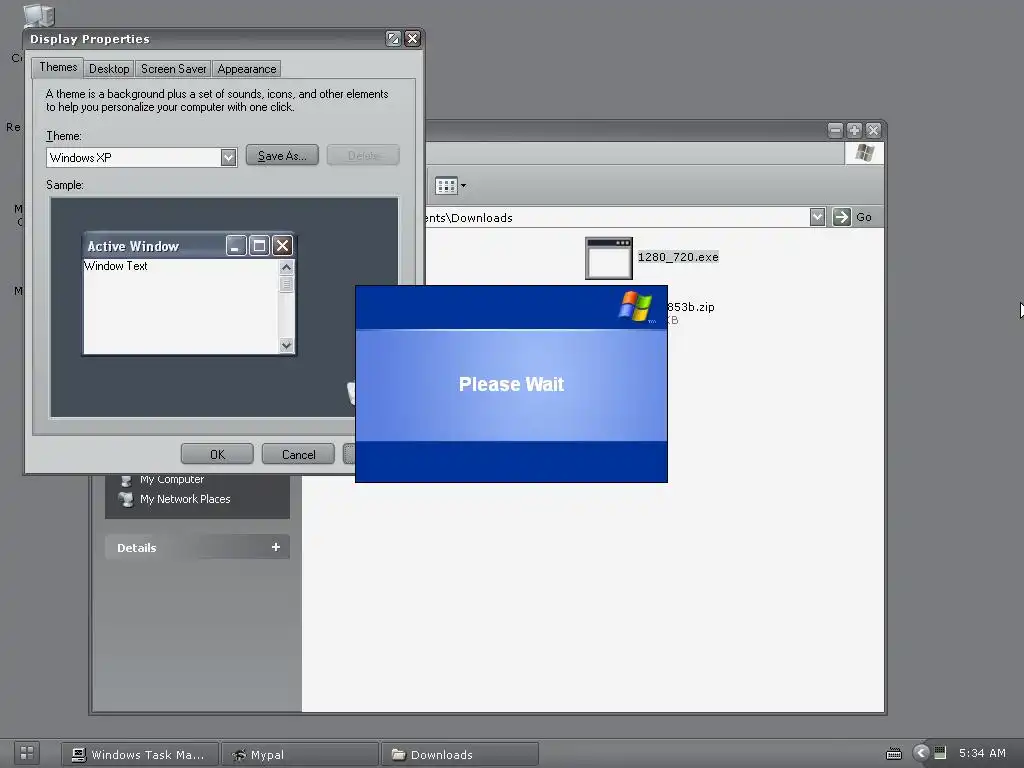Click the green monitor tray icon

tap(940, 753)
